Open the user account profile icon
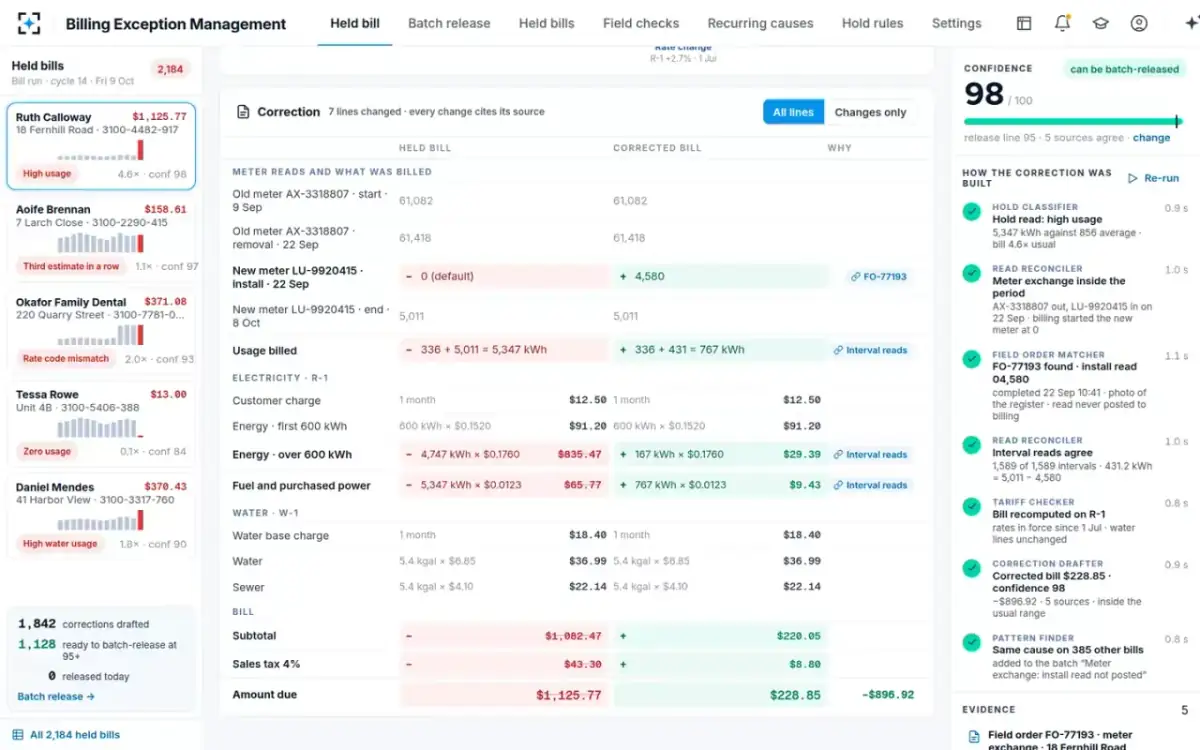Screen dimensions: 1200x750 coord(1139,23)
